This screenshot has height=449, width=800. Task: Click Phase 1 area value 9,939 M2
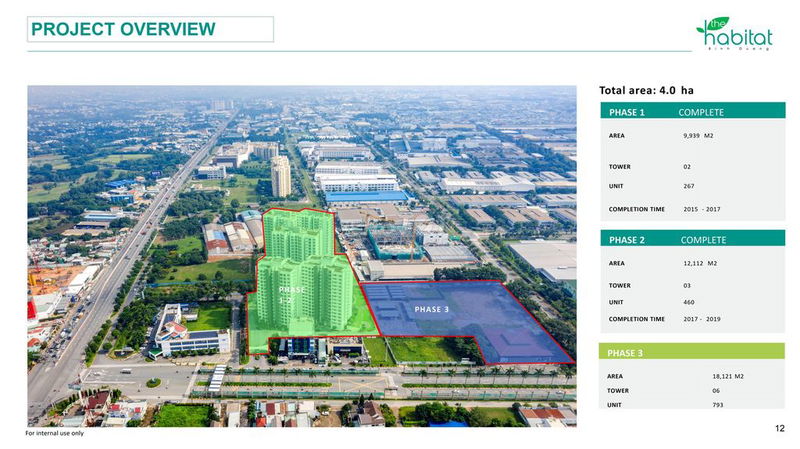tap(698, 135)
